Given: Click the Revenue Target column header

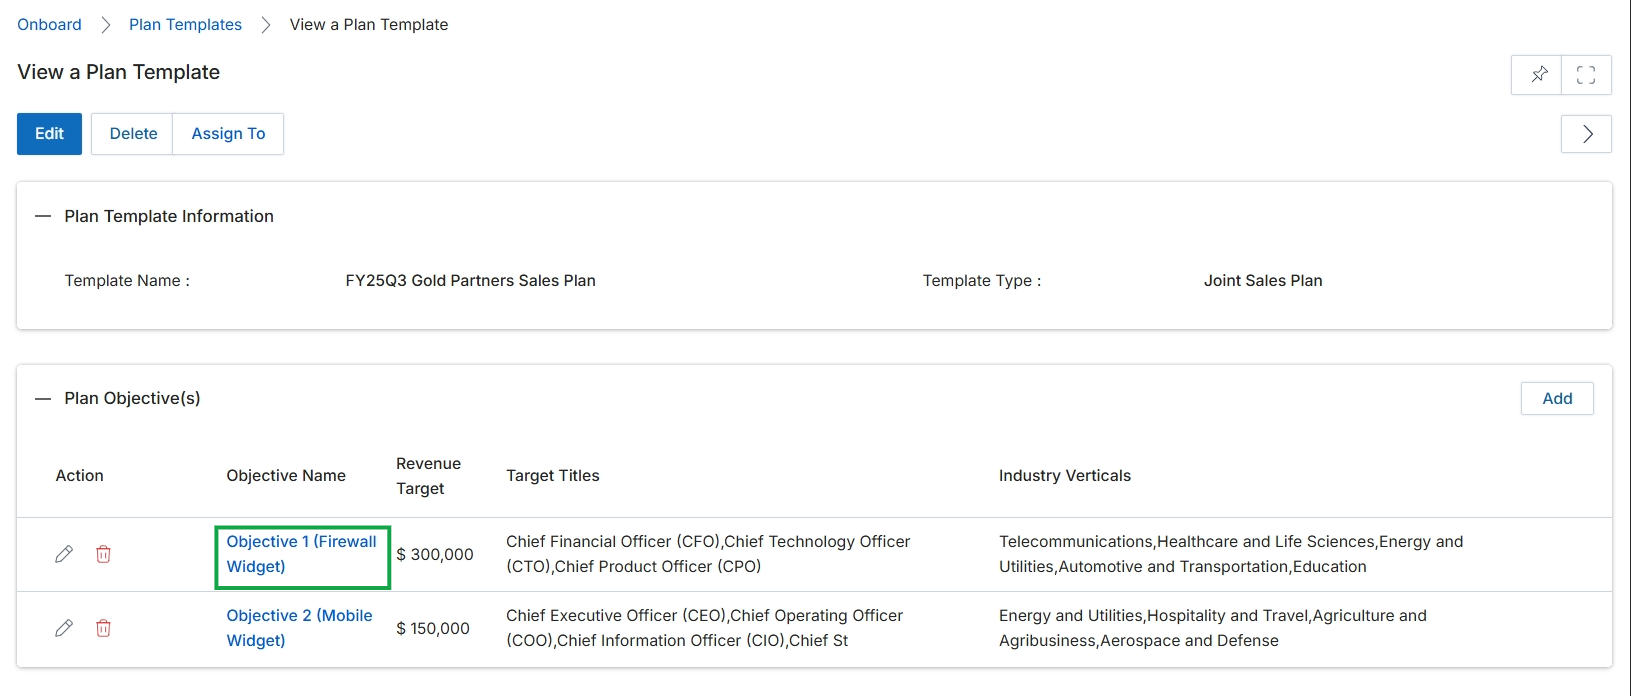Looking at the screenshot, I should (428, 476).
